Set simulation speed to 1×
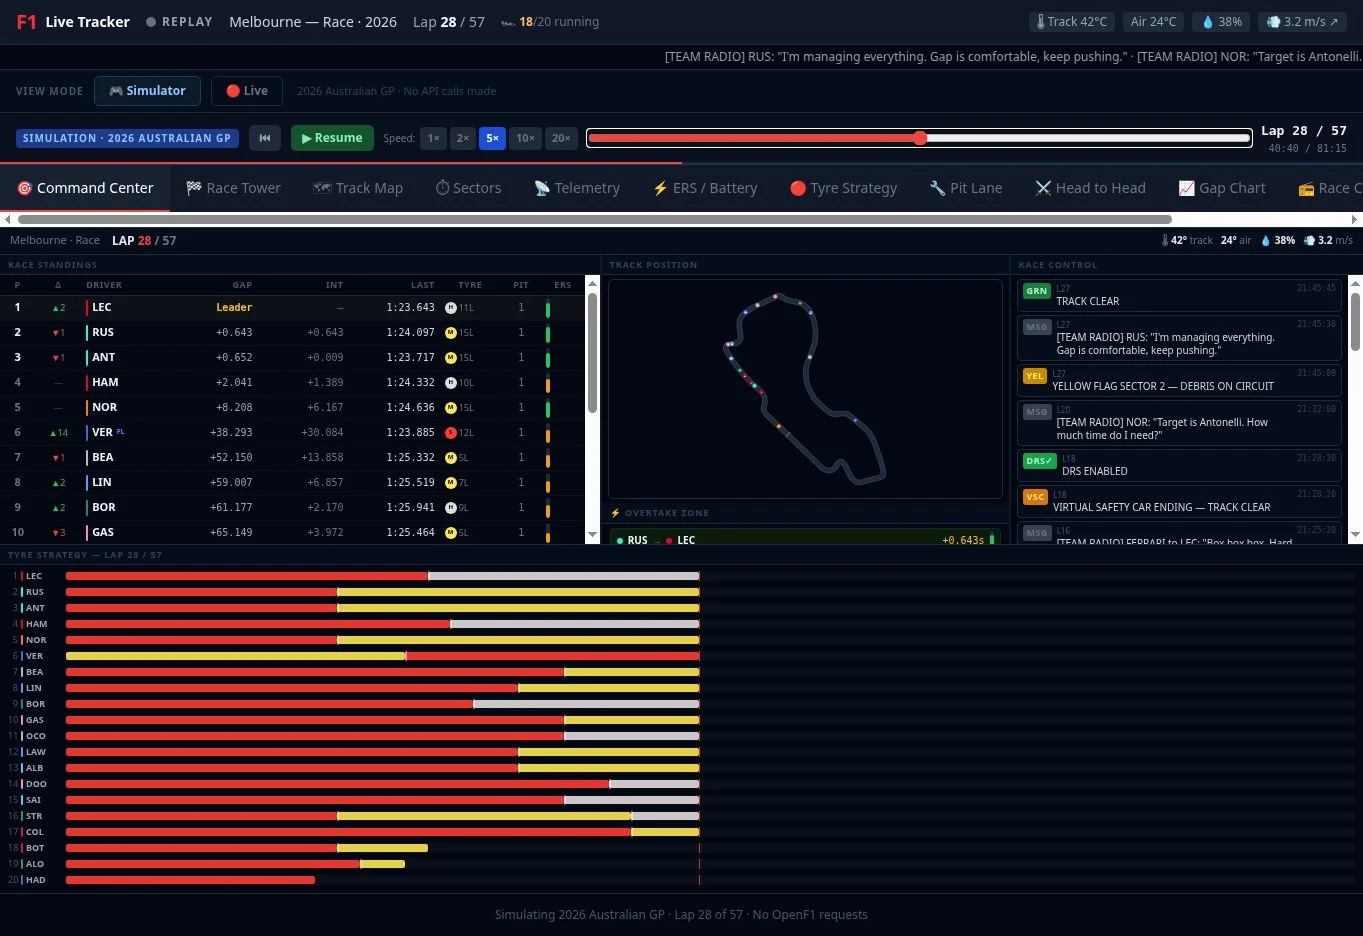 (433, 138)
